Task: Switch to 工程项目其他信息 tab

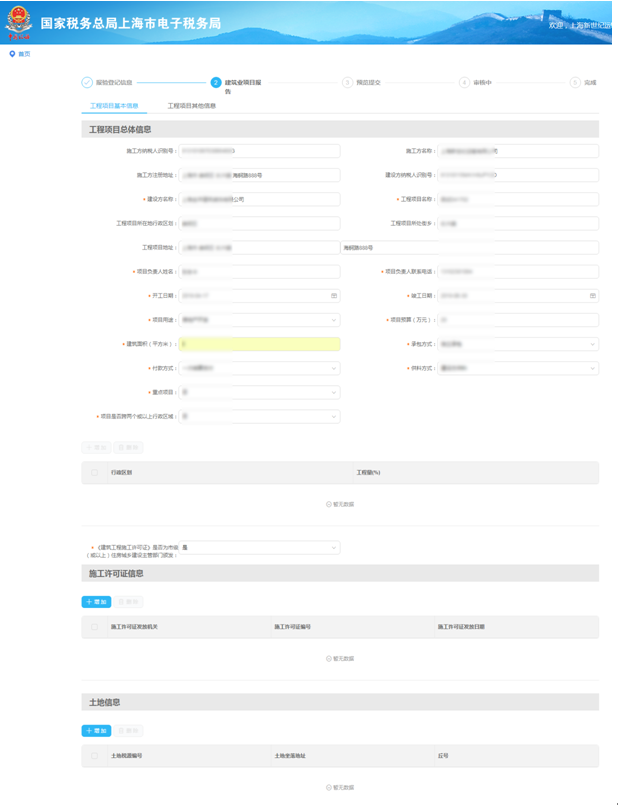Action: point(191,105)
